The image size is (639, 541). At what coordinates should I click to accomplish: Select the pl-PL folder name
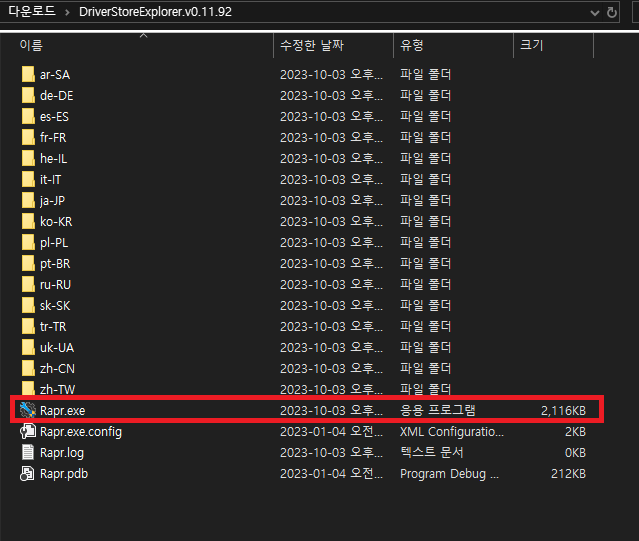pyautogui.click(x=54, y=243)
